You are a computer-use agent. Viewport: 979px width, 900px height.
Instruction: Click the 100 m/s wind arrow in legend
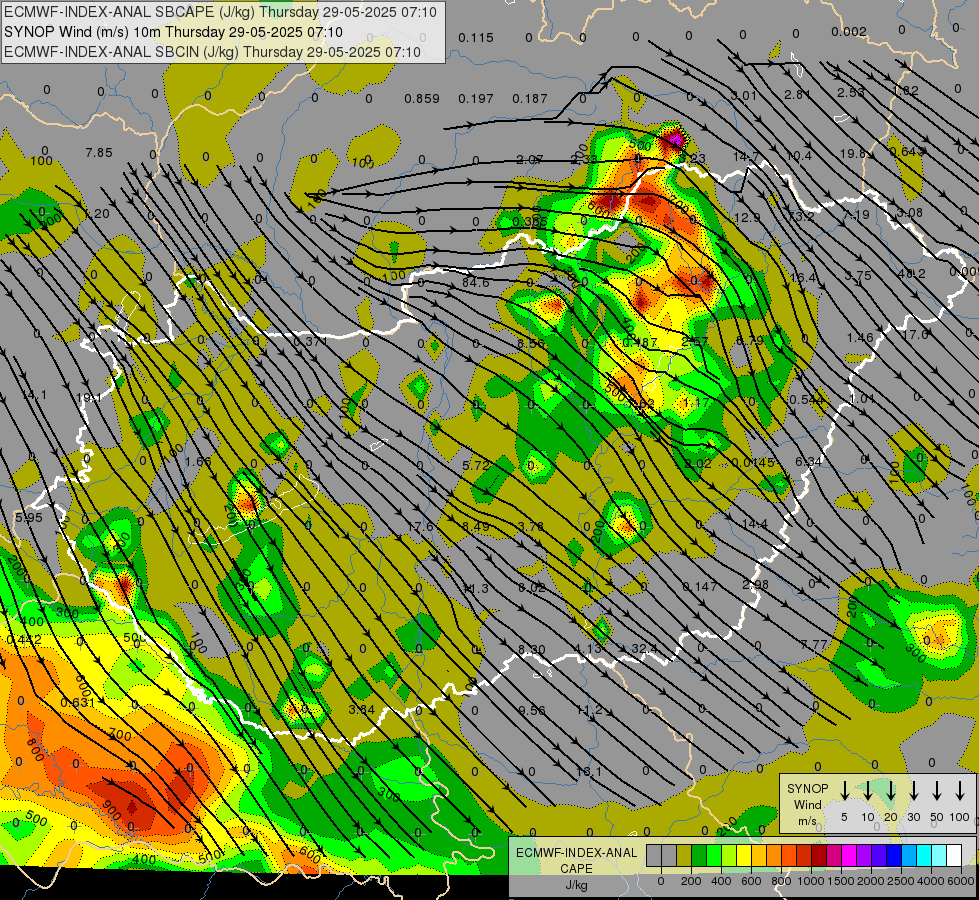click(x=960, y=791)
